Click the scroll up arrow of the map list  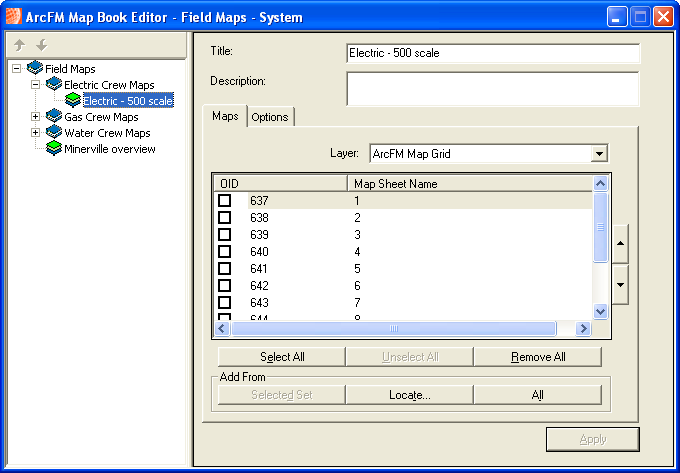[600, 183]
